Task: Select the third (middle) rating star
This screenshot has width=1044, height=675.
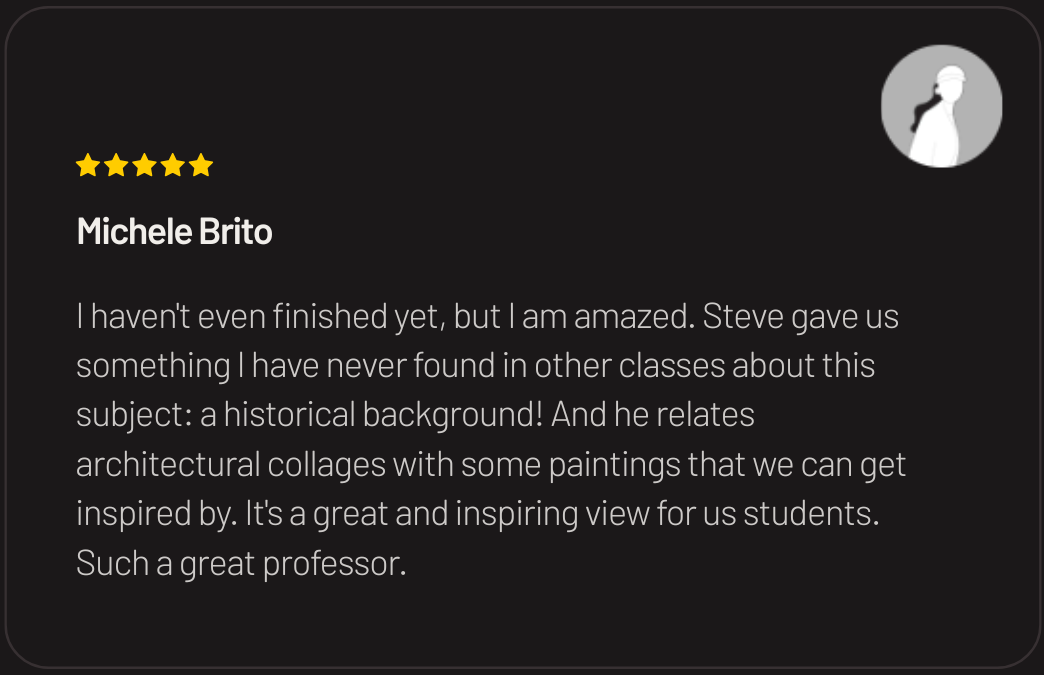Action: coord(144,165)
